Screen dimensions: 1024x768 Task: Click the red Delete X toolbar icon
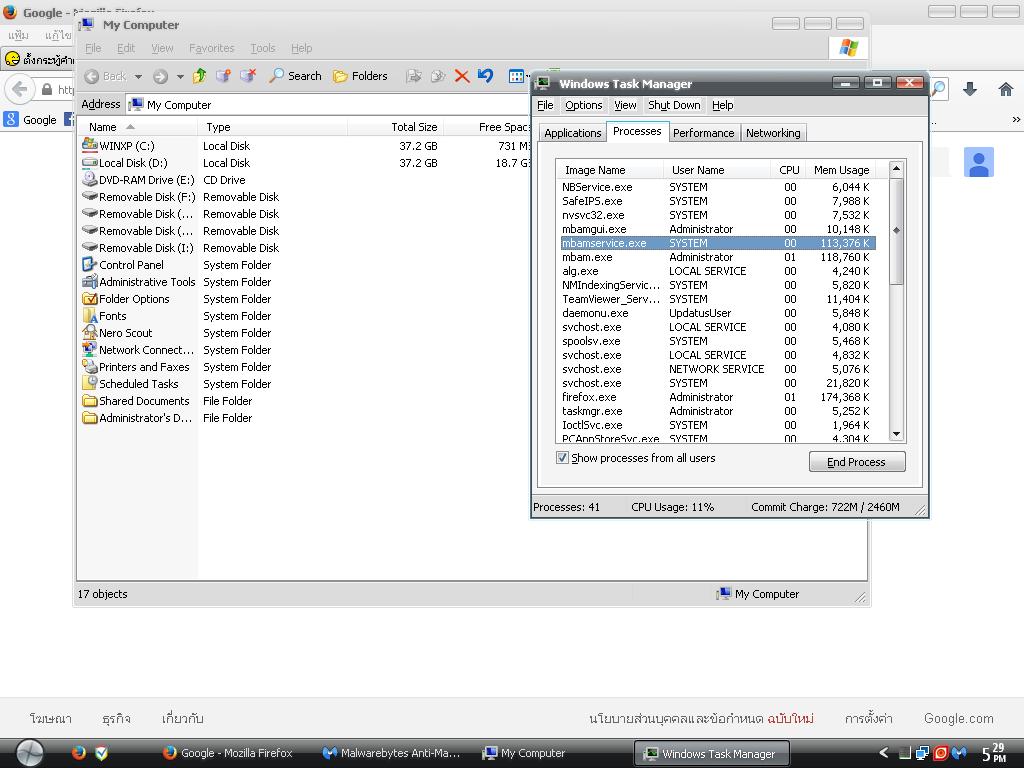(x=462, y=76)
